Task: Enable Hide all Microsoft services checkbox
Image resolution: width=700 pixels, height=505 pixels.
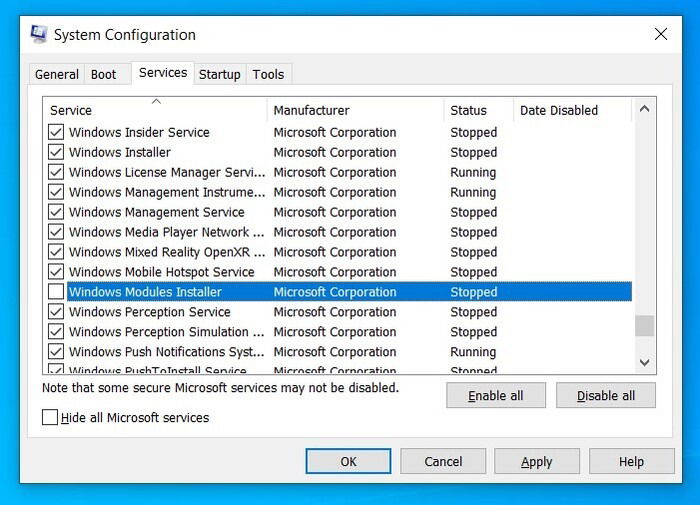Action: coord(50,417)
